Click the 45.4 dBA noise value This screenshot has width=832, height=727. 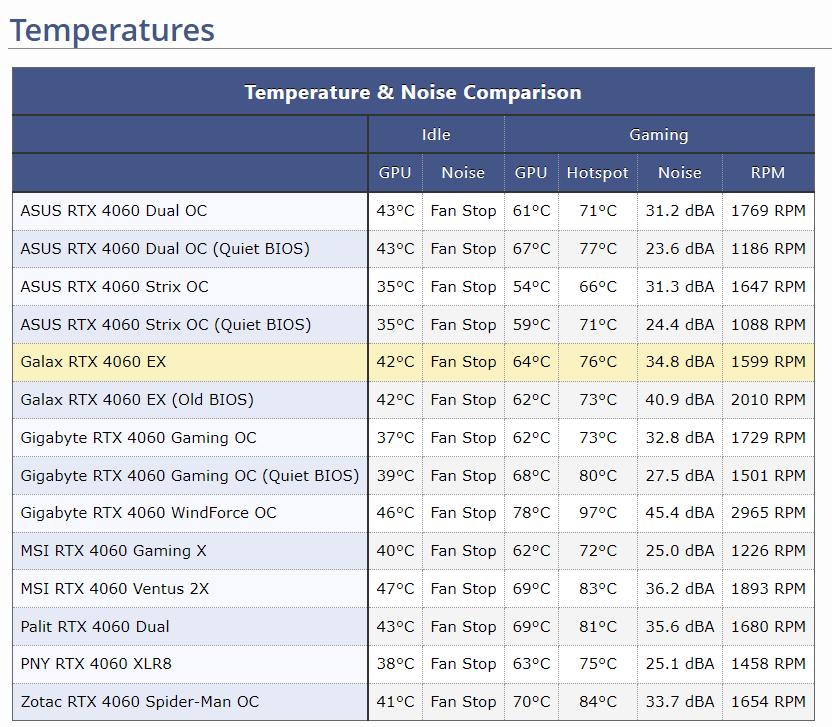[680, 513]
